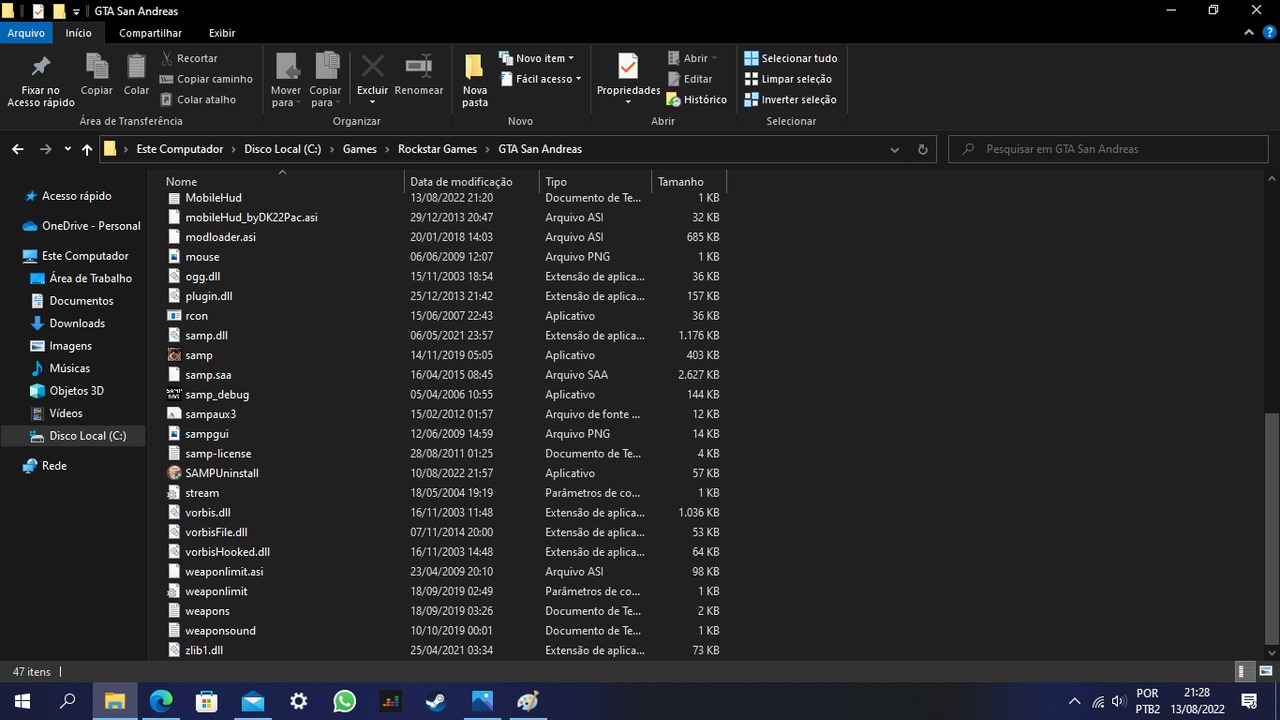1280x720 pixels.
Task: Click Inverter seleção in the ribbon
Action: [790, 100]
